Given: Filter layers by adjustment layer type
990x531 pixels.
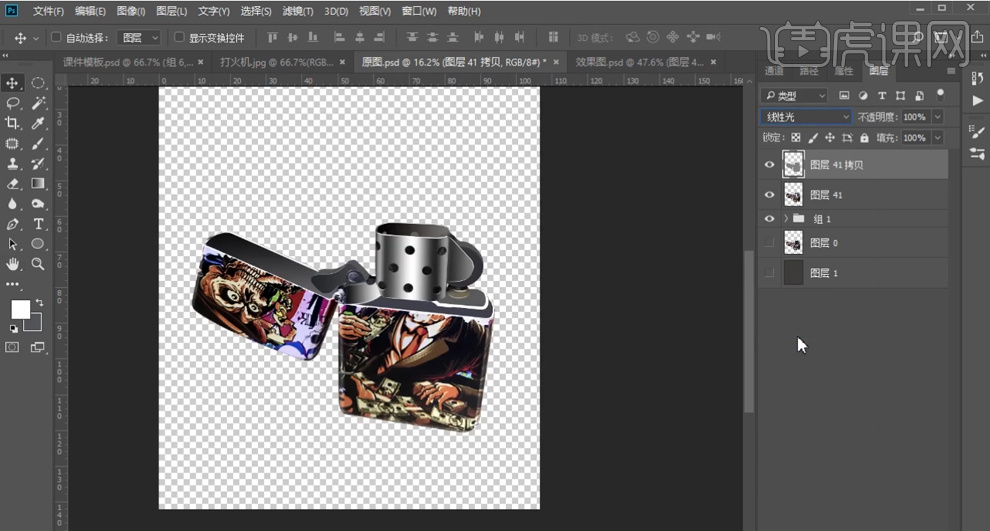Looking at the screenshot, I should [863, 95].
